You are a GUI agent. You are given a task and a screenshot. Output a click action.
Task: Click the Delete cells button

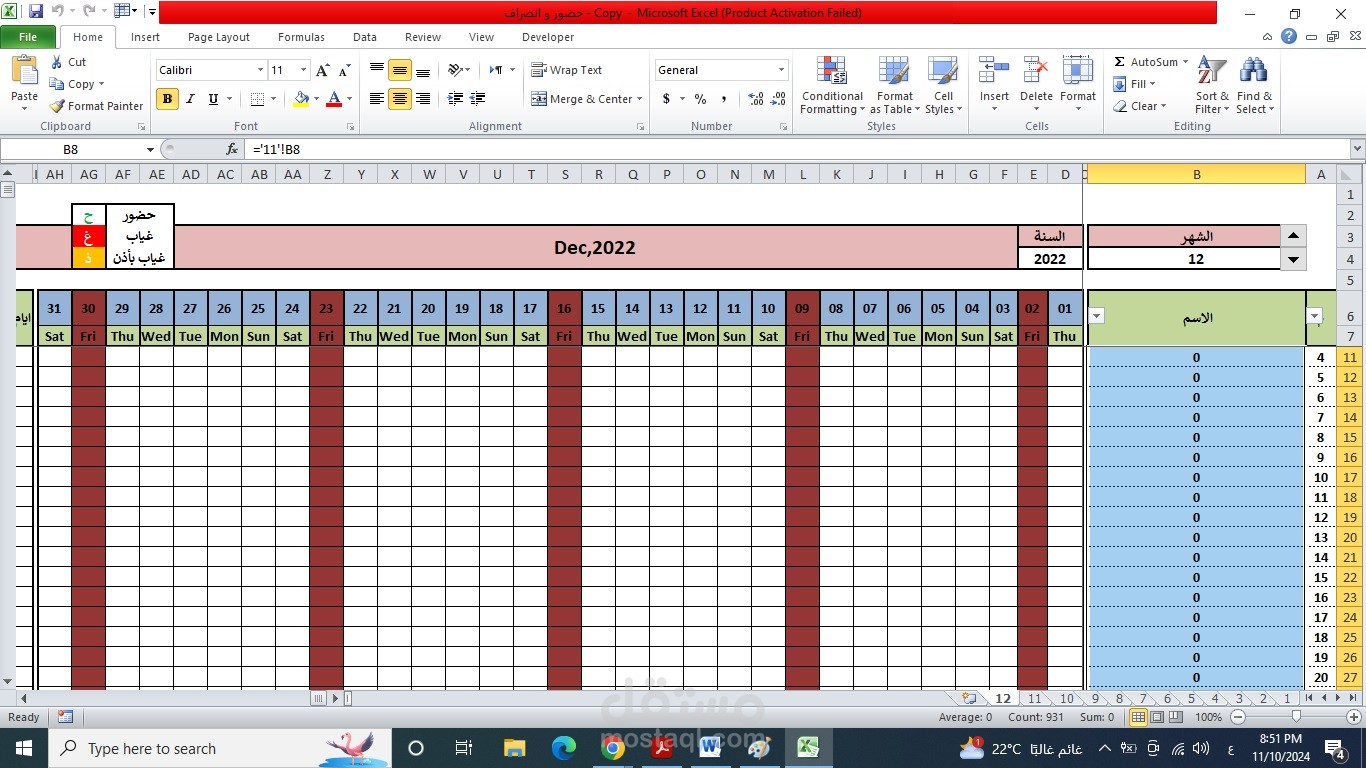(x=1036, y=86)
